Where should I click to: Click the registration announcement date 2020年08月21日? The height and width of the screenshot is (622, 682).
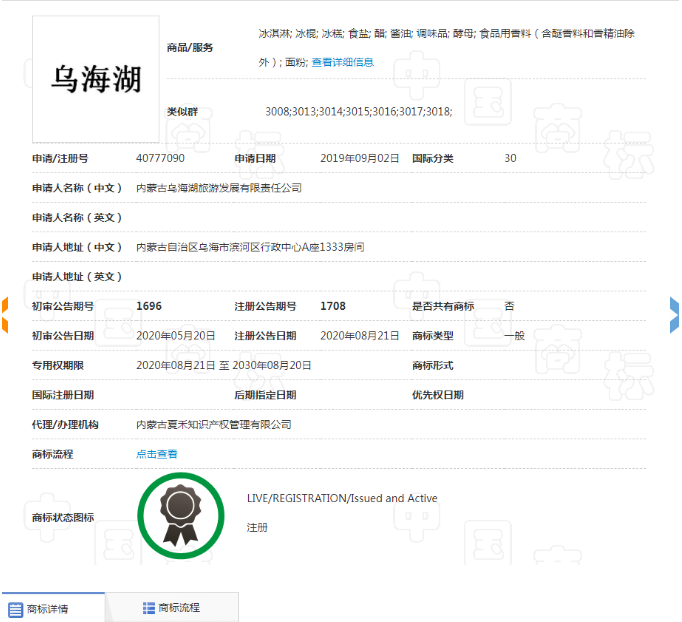(x=359, y=336)
